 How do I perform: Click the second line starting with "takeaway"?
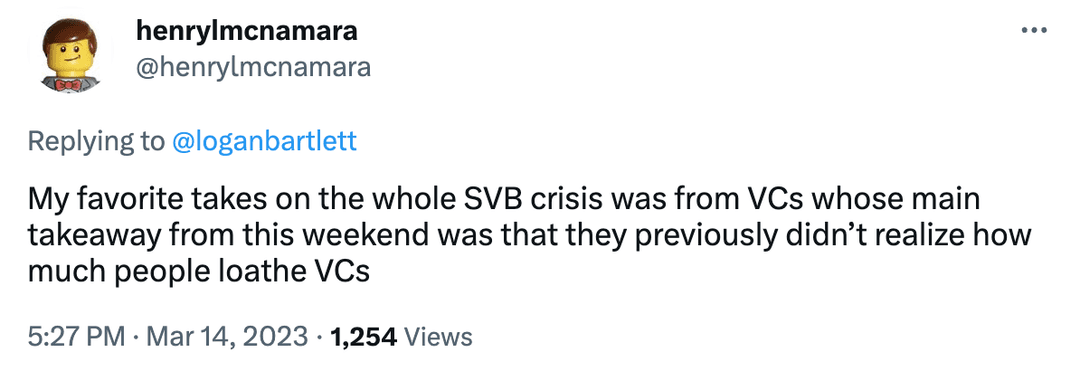point(529,235)
